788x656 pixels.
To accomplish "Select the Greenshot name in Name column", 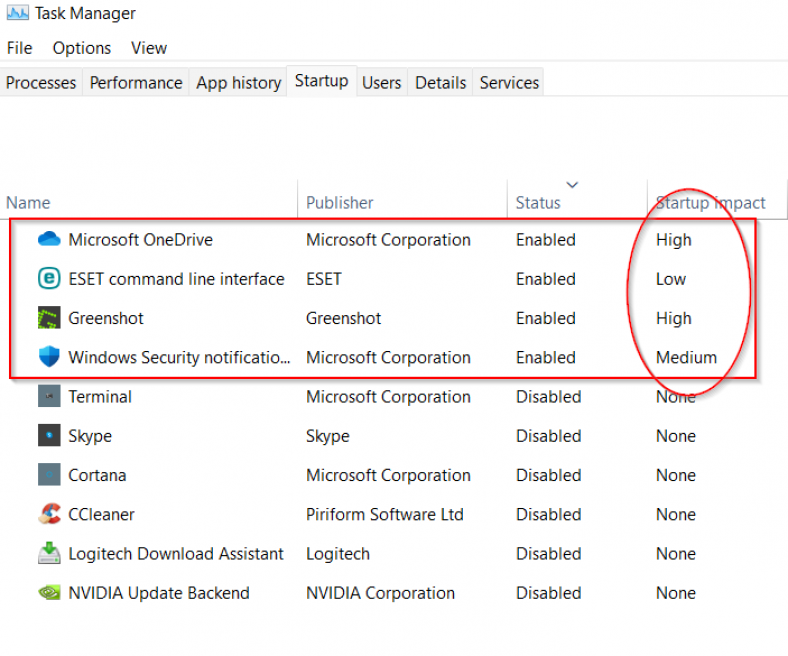I will (x=106, y=318).
